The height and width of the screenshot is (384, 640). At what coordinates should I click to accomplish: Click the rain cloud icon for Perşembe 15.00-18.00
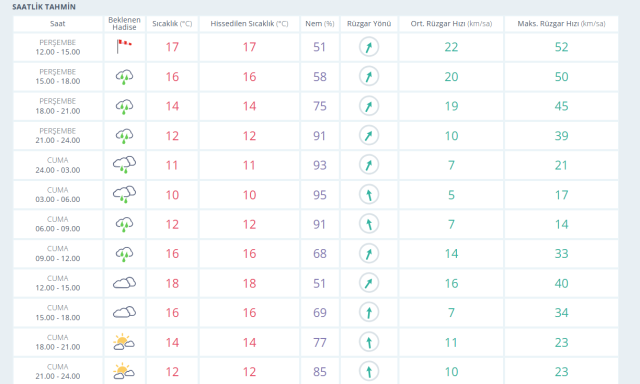pyautogui.click(x=124, y=77)
